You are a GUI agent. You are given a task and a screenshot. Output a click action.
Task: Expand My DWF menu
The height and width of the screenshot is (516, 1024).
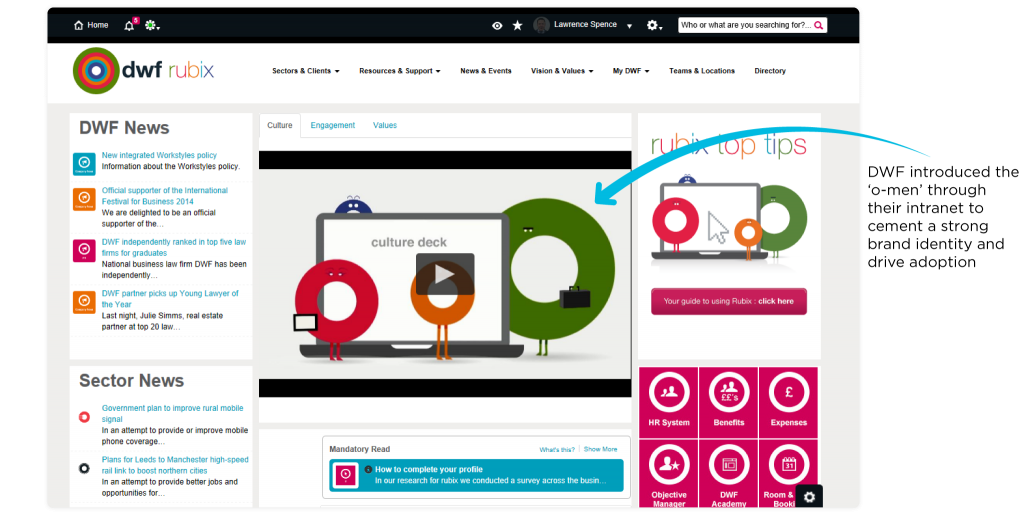pos(631,71)
